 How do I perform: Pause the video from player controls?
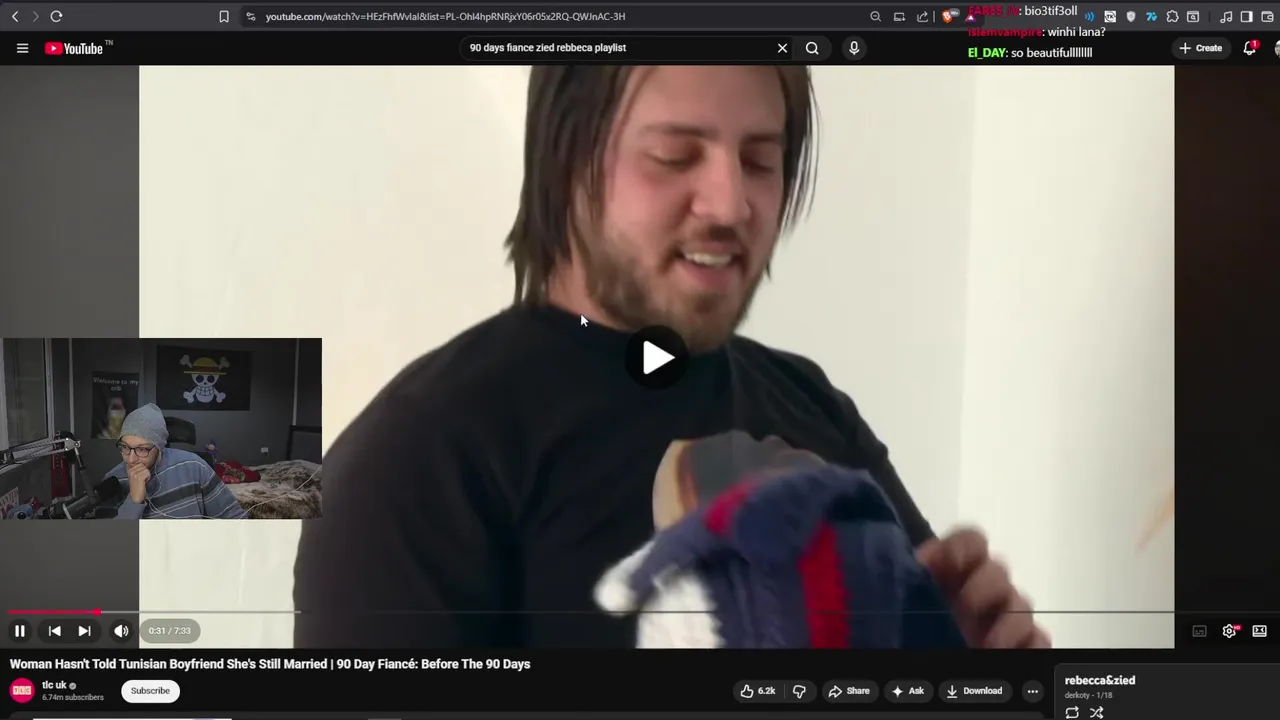(x=19, y=631)
